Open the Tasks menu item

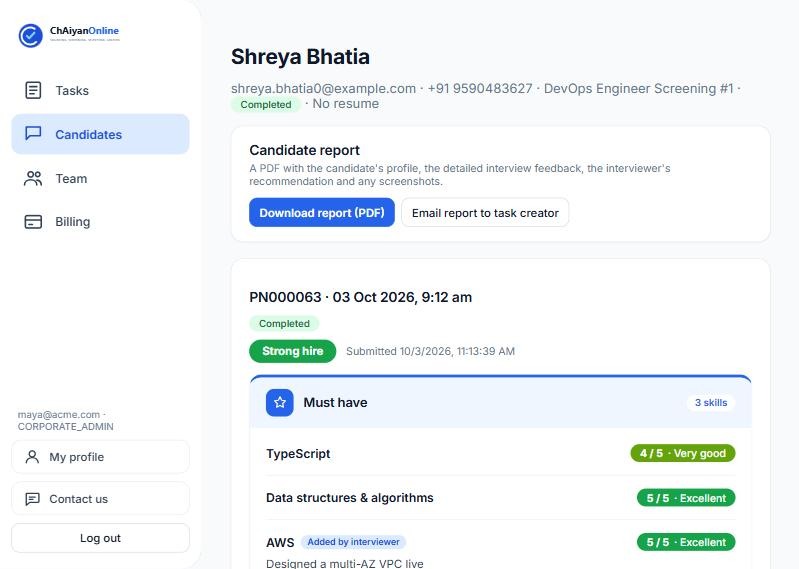tap(100, 90)
